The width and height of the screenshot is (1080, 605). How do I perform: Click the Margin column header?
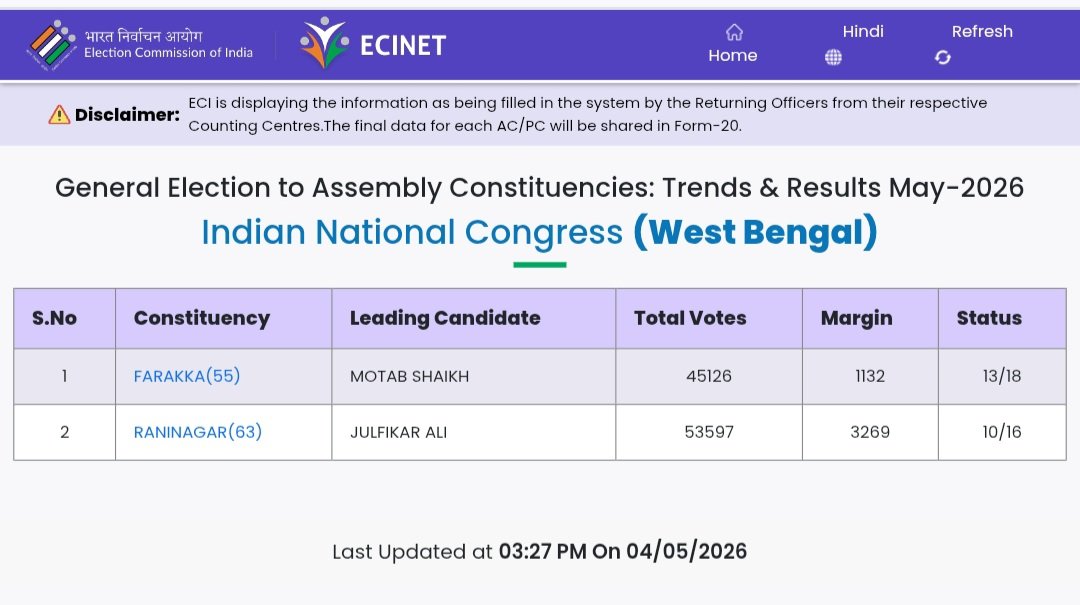856,318
